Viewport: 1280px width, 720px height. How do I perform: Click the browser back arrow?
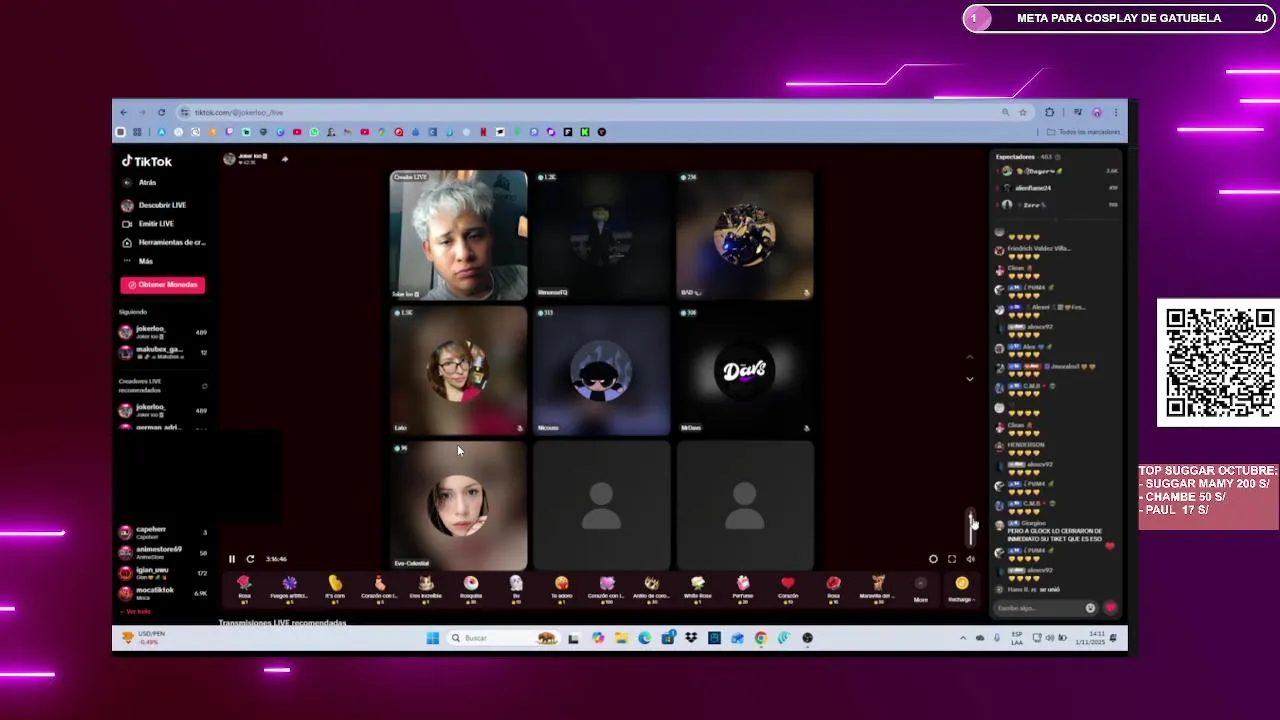pyautogui.click(x=123, y=112)
